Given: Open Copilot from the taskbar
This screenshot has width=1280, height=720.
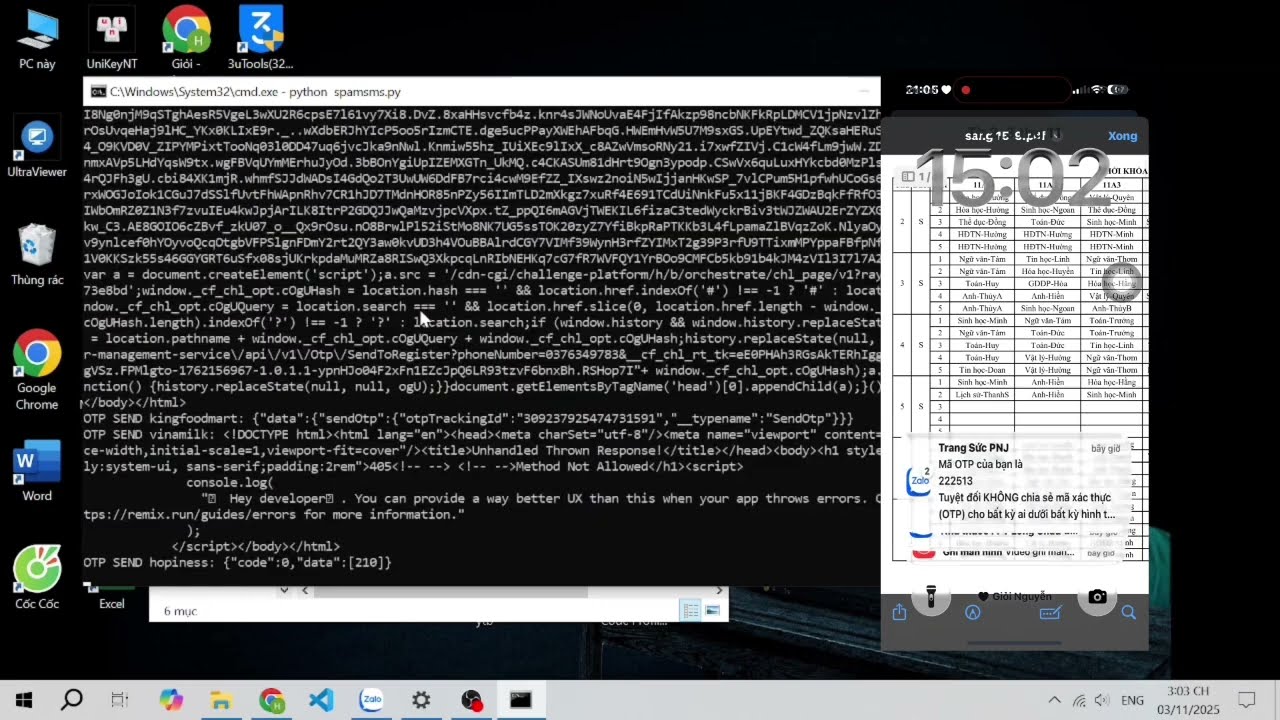Looking at the screenshot, I should 171,700.
